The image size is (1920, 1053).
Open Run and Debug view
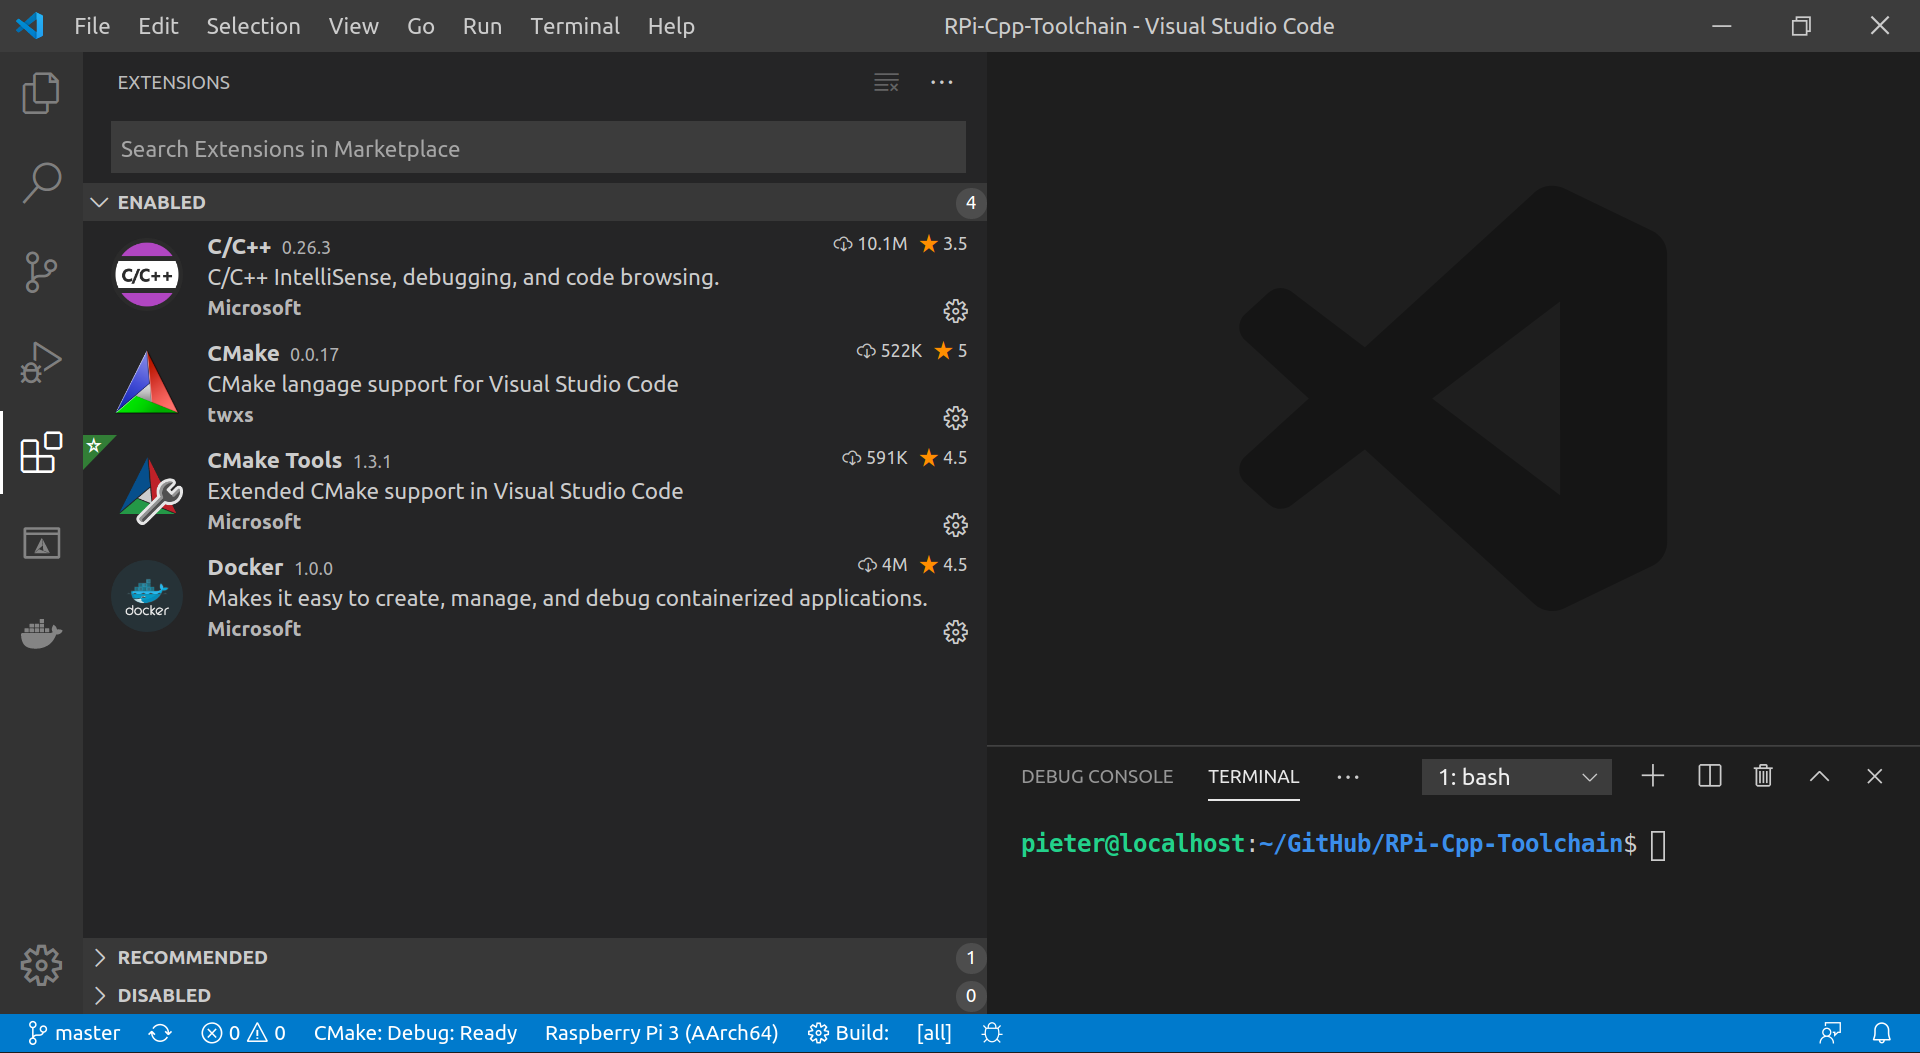click(41, 362)
